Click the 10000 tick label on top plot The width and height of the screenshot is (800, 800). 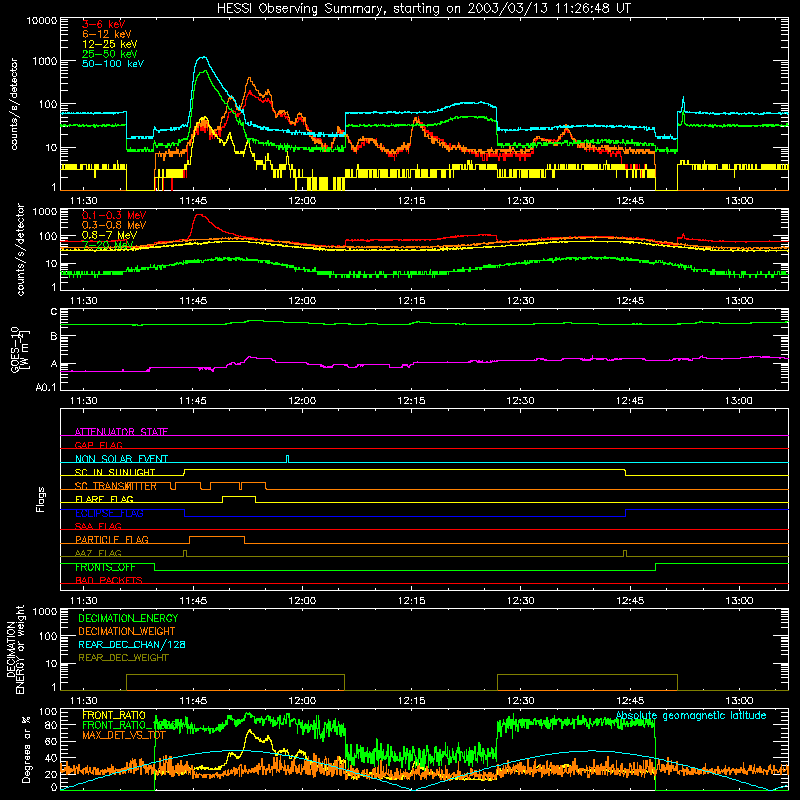pos(42,20)
